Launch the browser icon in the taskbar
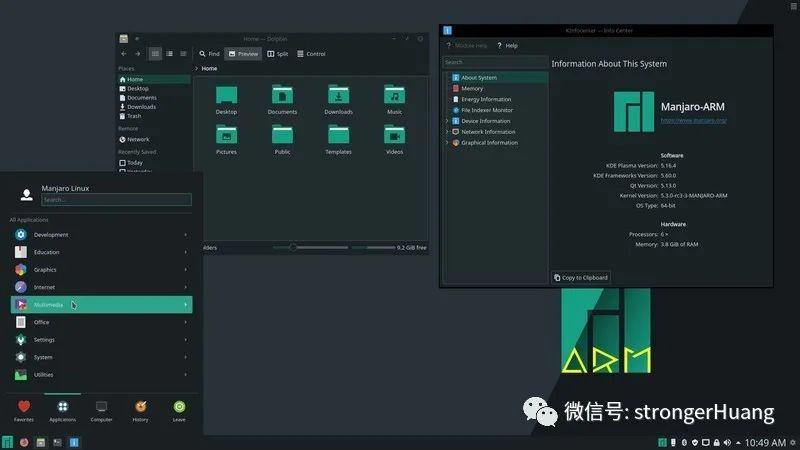The width and height of the screenshot is (800, 450). click(24, 442)
